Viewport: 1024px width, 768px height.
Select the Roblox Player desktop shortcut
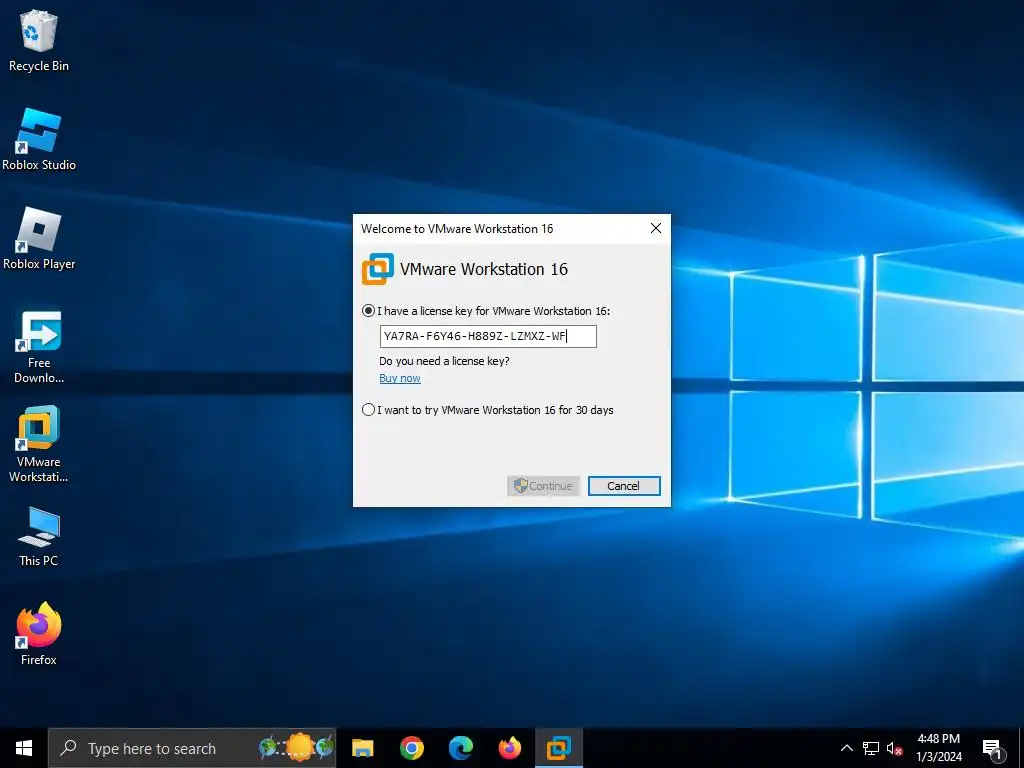tap(39, 239)
